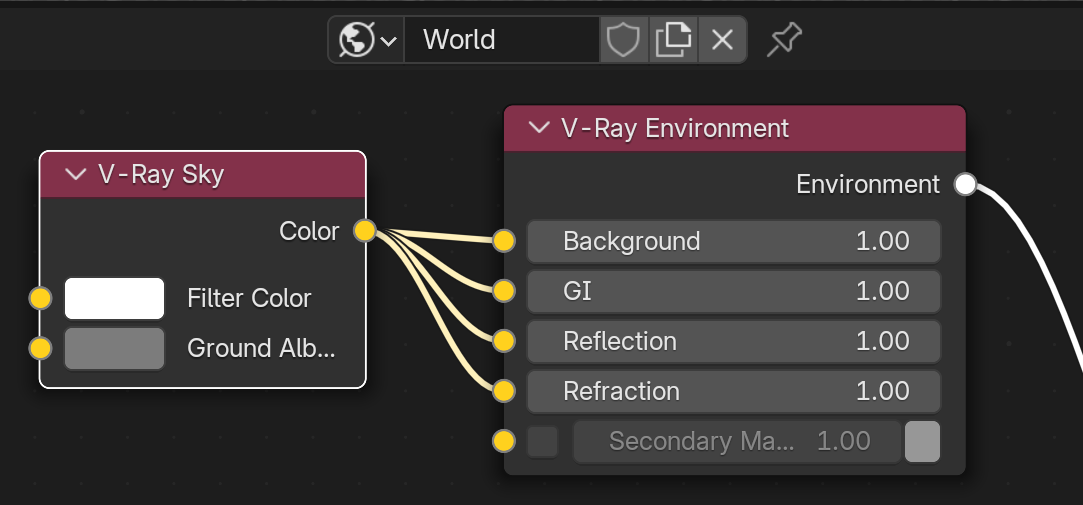Image resolution: width=1083 pixels, height=505 pixels.
Task: Click the V-Ray Sky Color output socket
Action: [365, 231]
